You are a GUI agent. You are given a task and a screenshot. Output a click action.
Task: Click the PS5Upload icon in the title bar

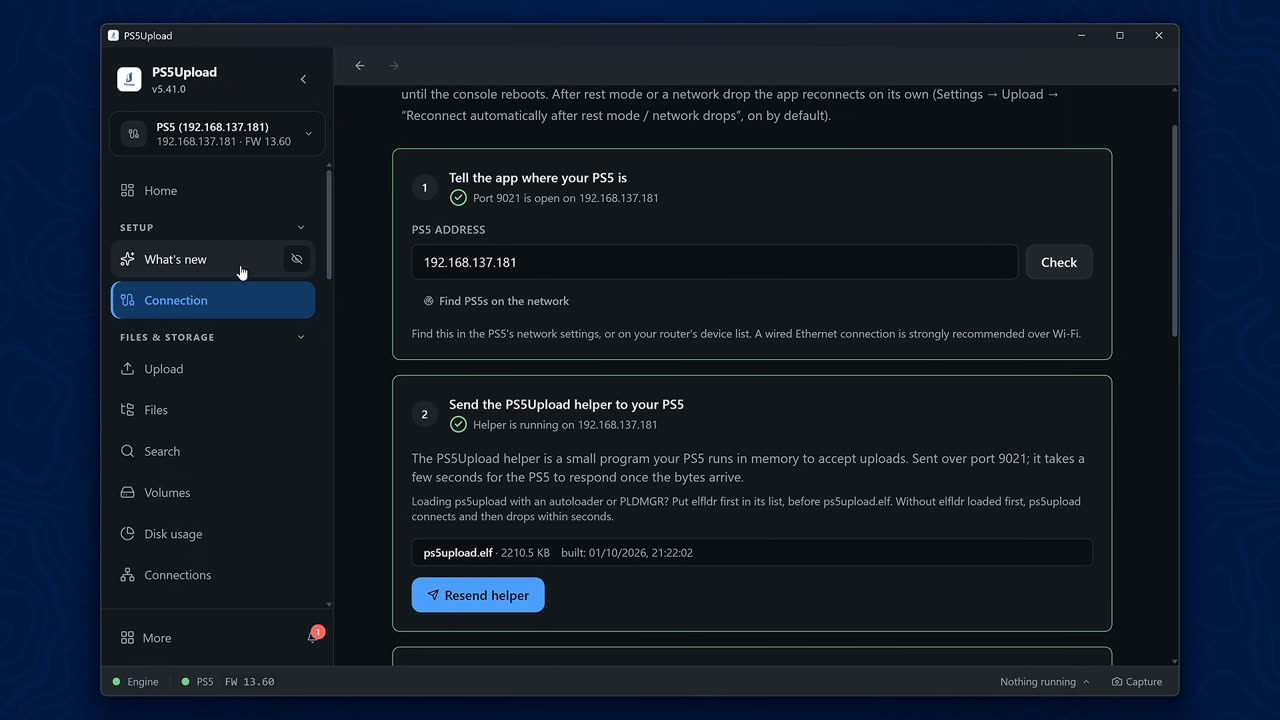(x=113, y=35)
